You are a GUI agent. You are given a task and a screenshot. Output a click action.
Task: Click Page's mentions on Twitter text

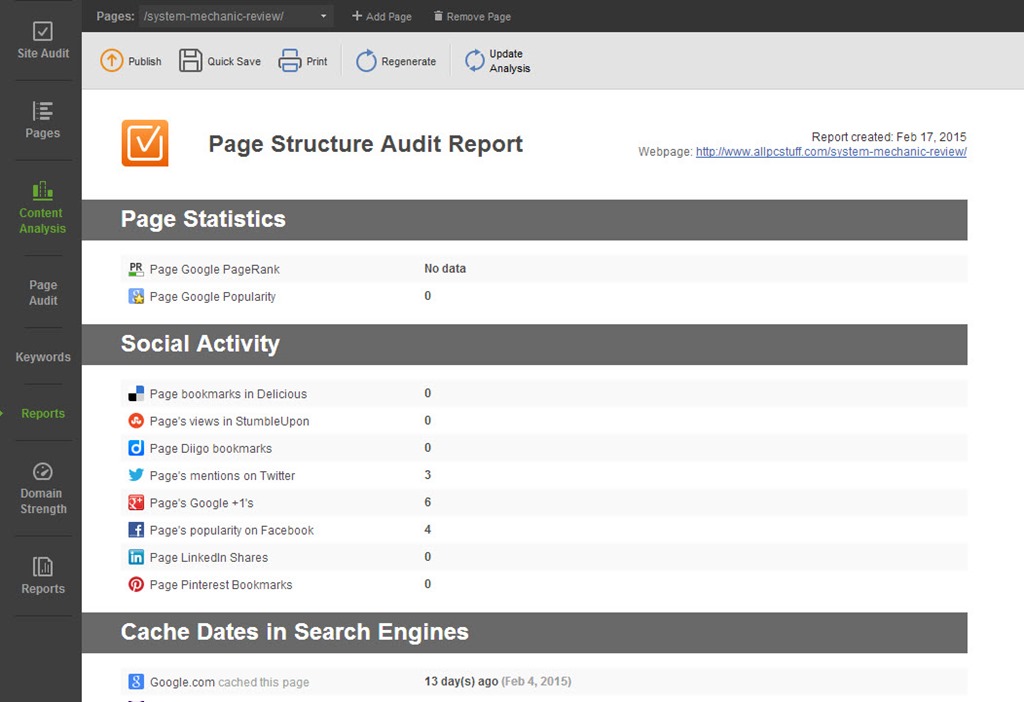point(222,476)
